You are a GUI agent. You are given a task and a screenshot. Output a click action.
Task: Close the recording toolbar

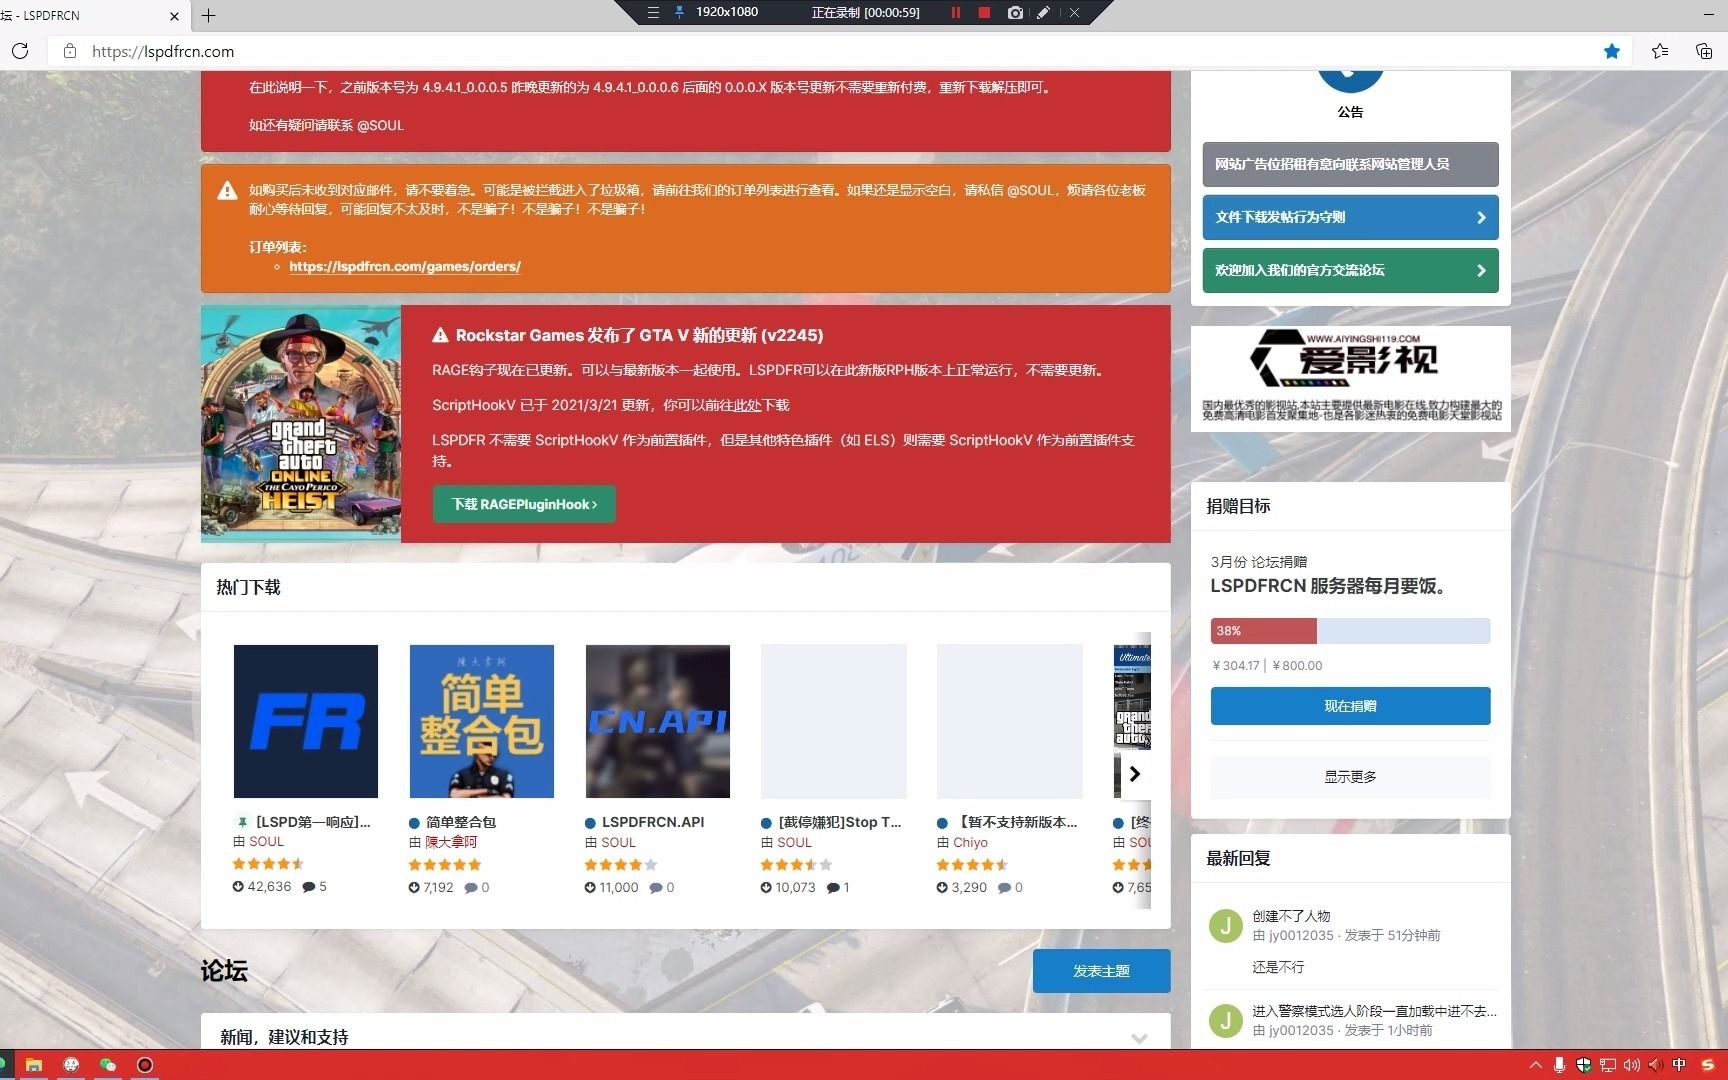pos(1074,12)
